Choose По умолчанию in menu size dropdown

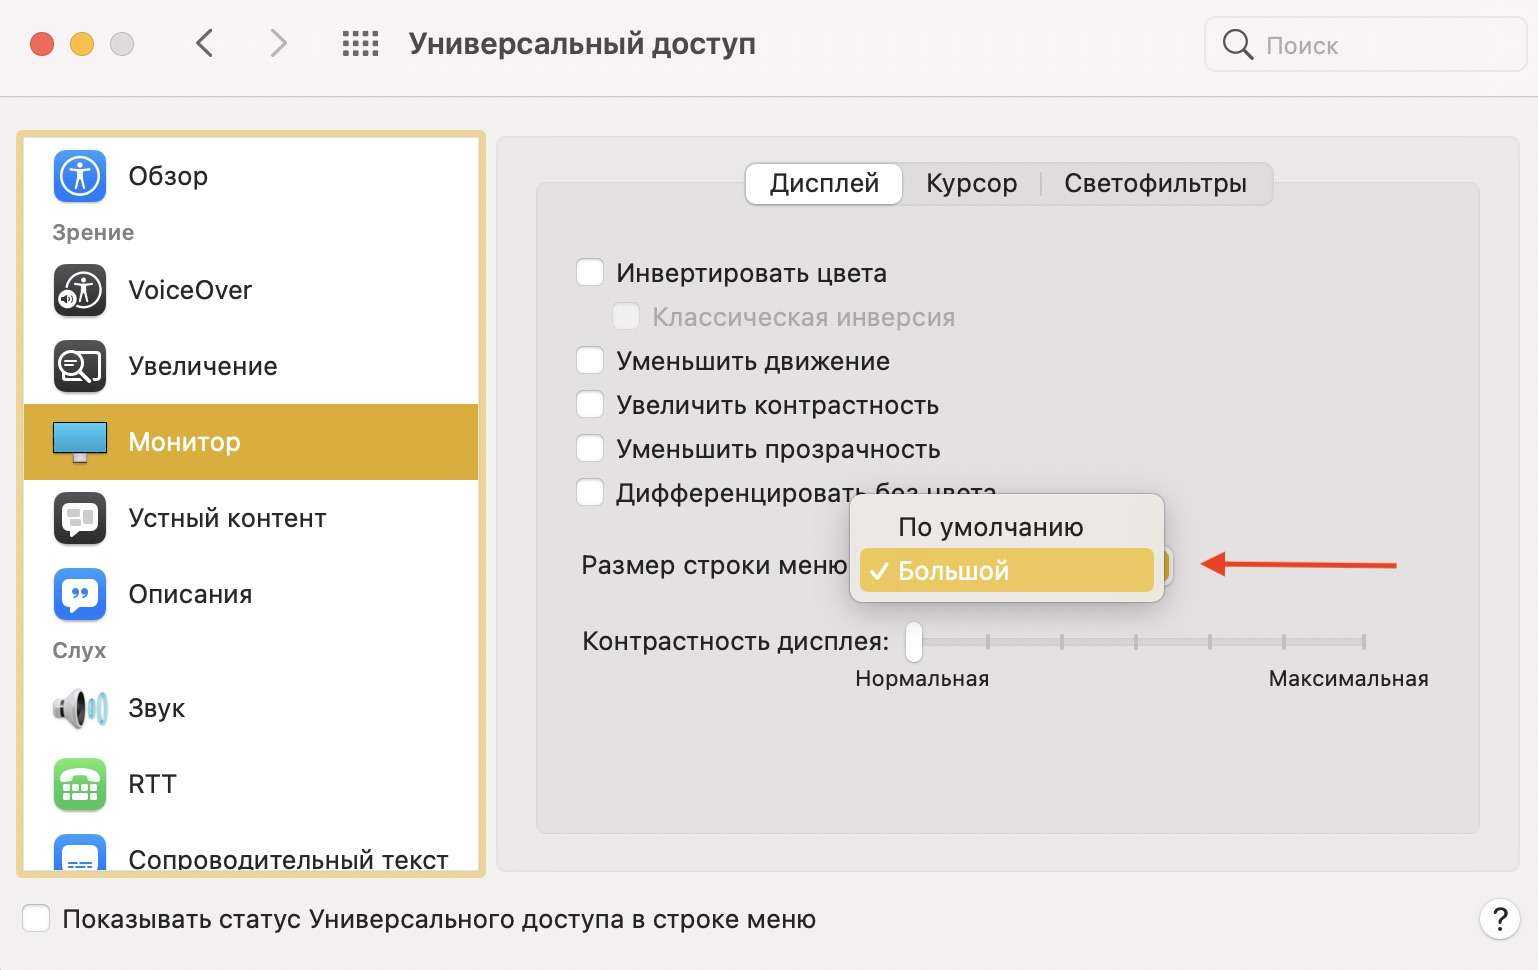pyautogui.click(x=990, y=527)
